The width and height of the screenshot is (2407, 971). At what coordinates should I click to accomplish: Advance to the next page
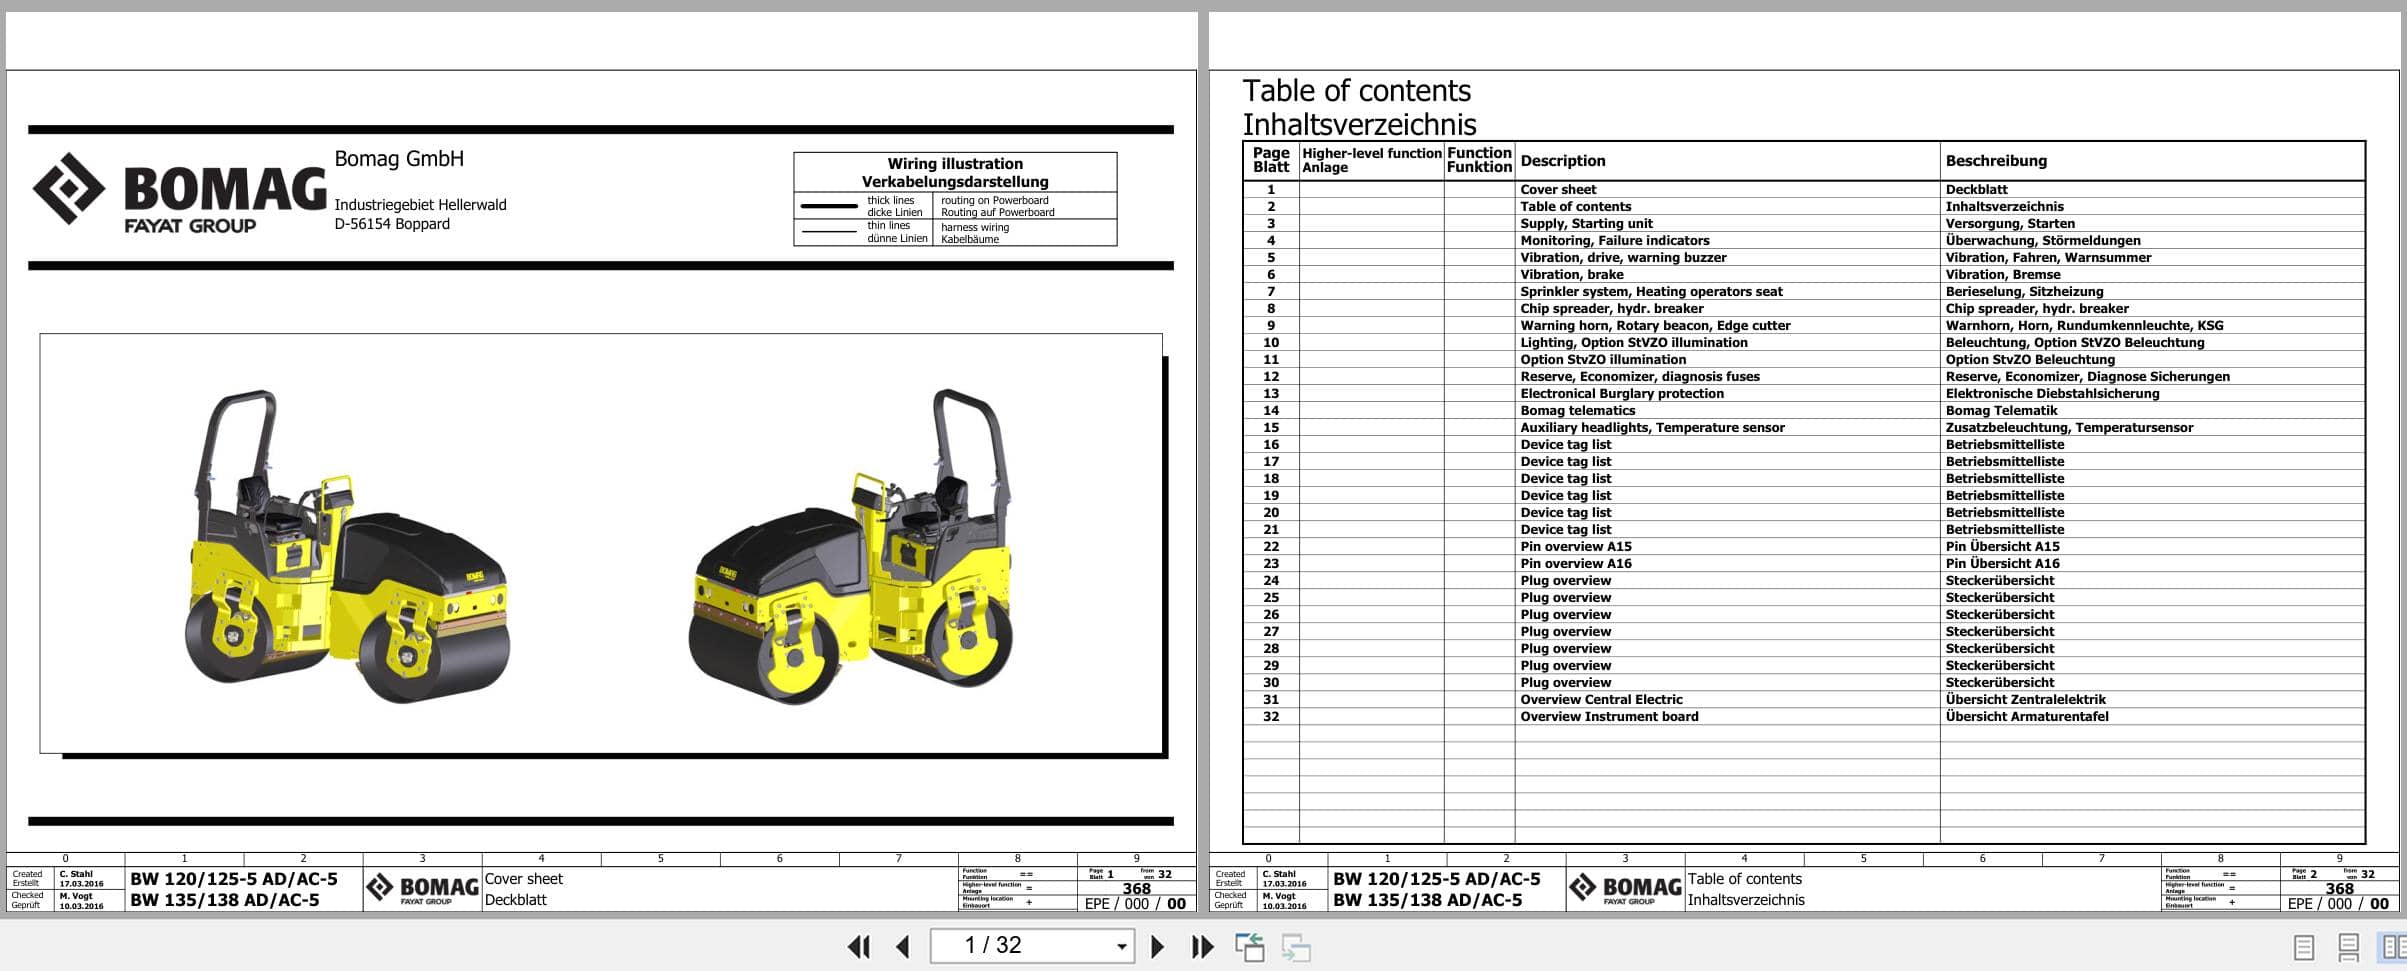point(1159,945)
